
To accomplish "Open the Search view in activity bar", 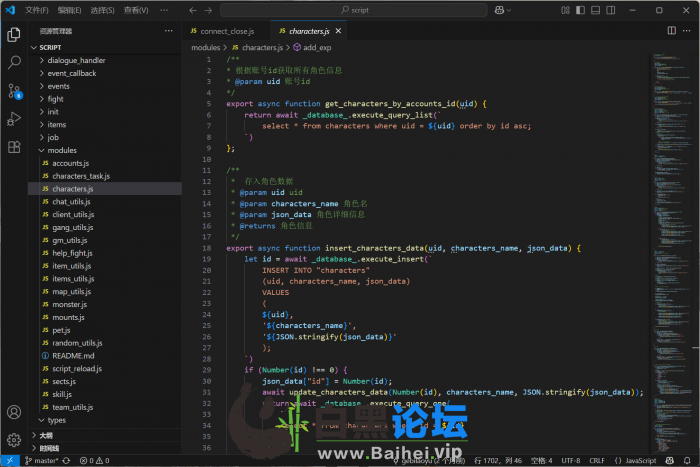I will click(x=14, y=62).
